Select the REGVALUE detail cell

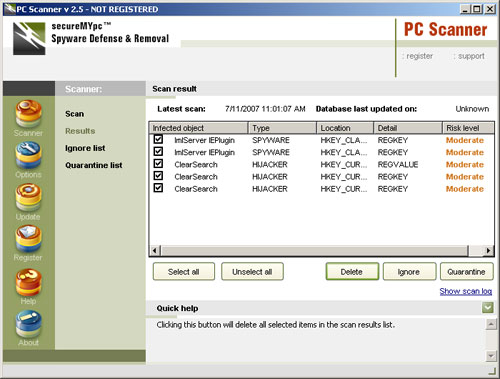coord(398,164)
